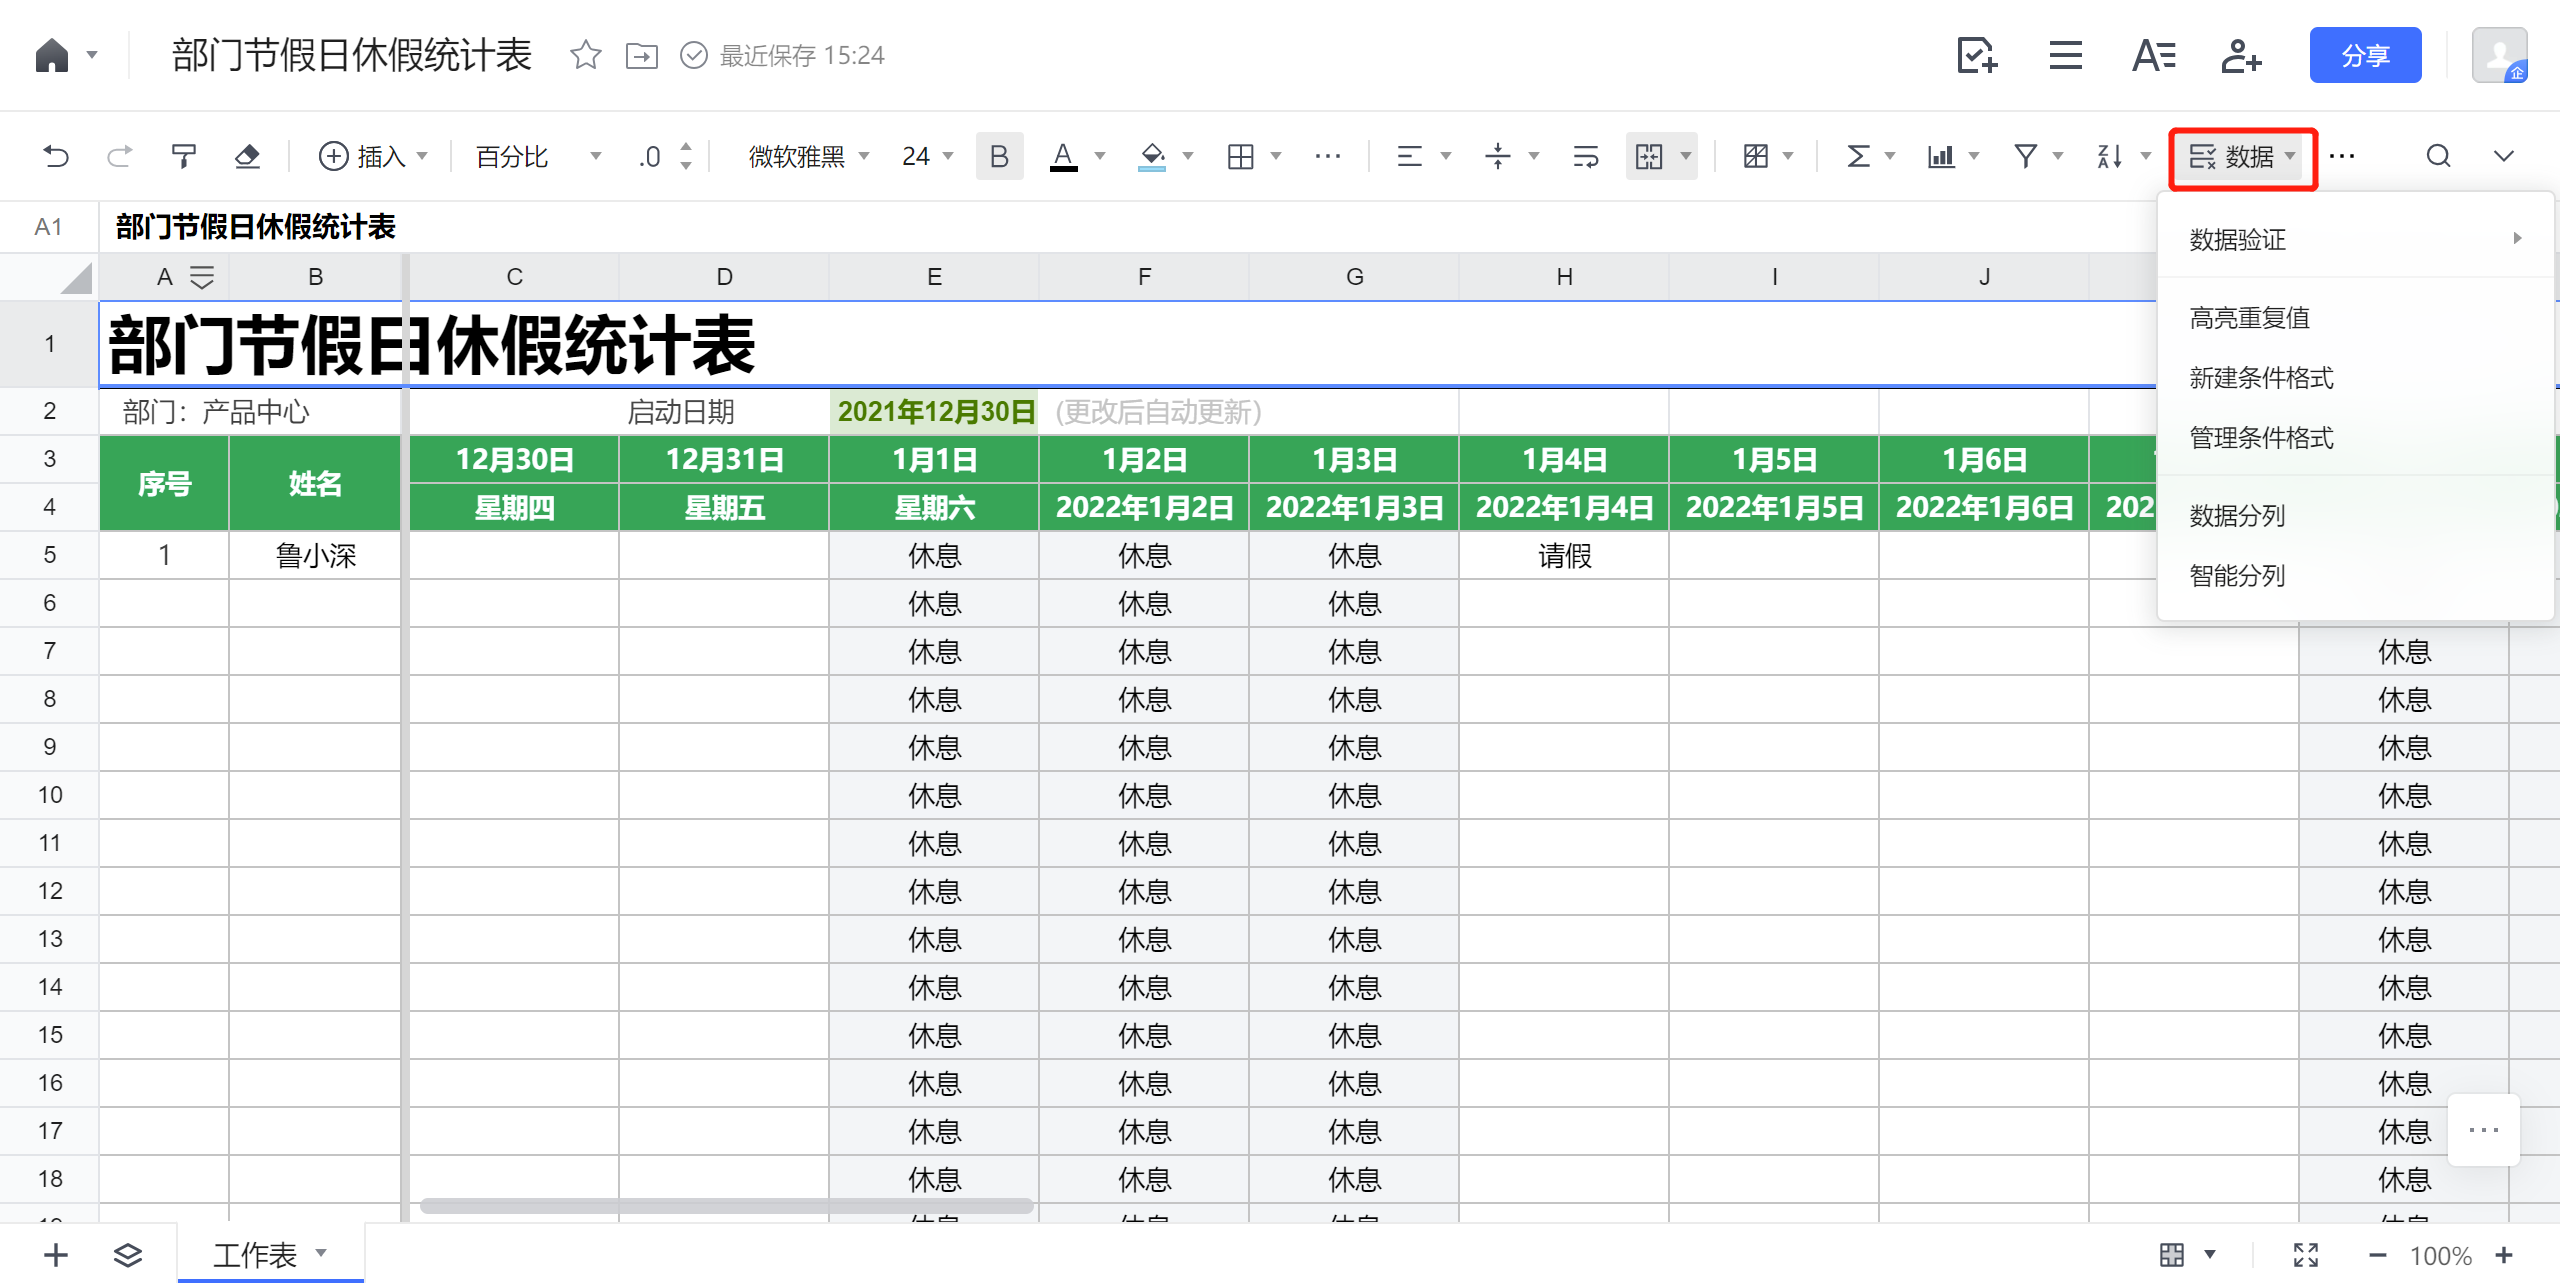This screenshot has height=1286, width=2560.
Task: Open the 插入 insert button
Action: (372, 156)
